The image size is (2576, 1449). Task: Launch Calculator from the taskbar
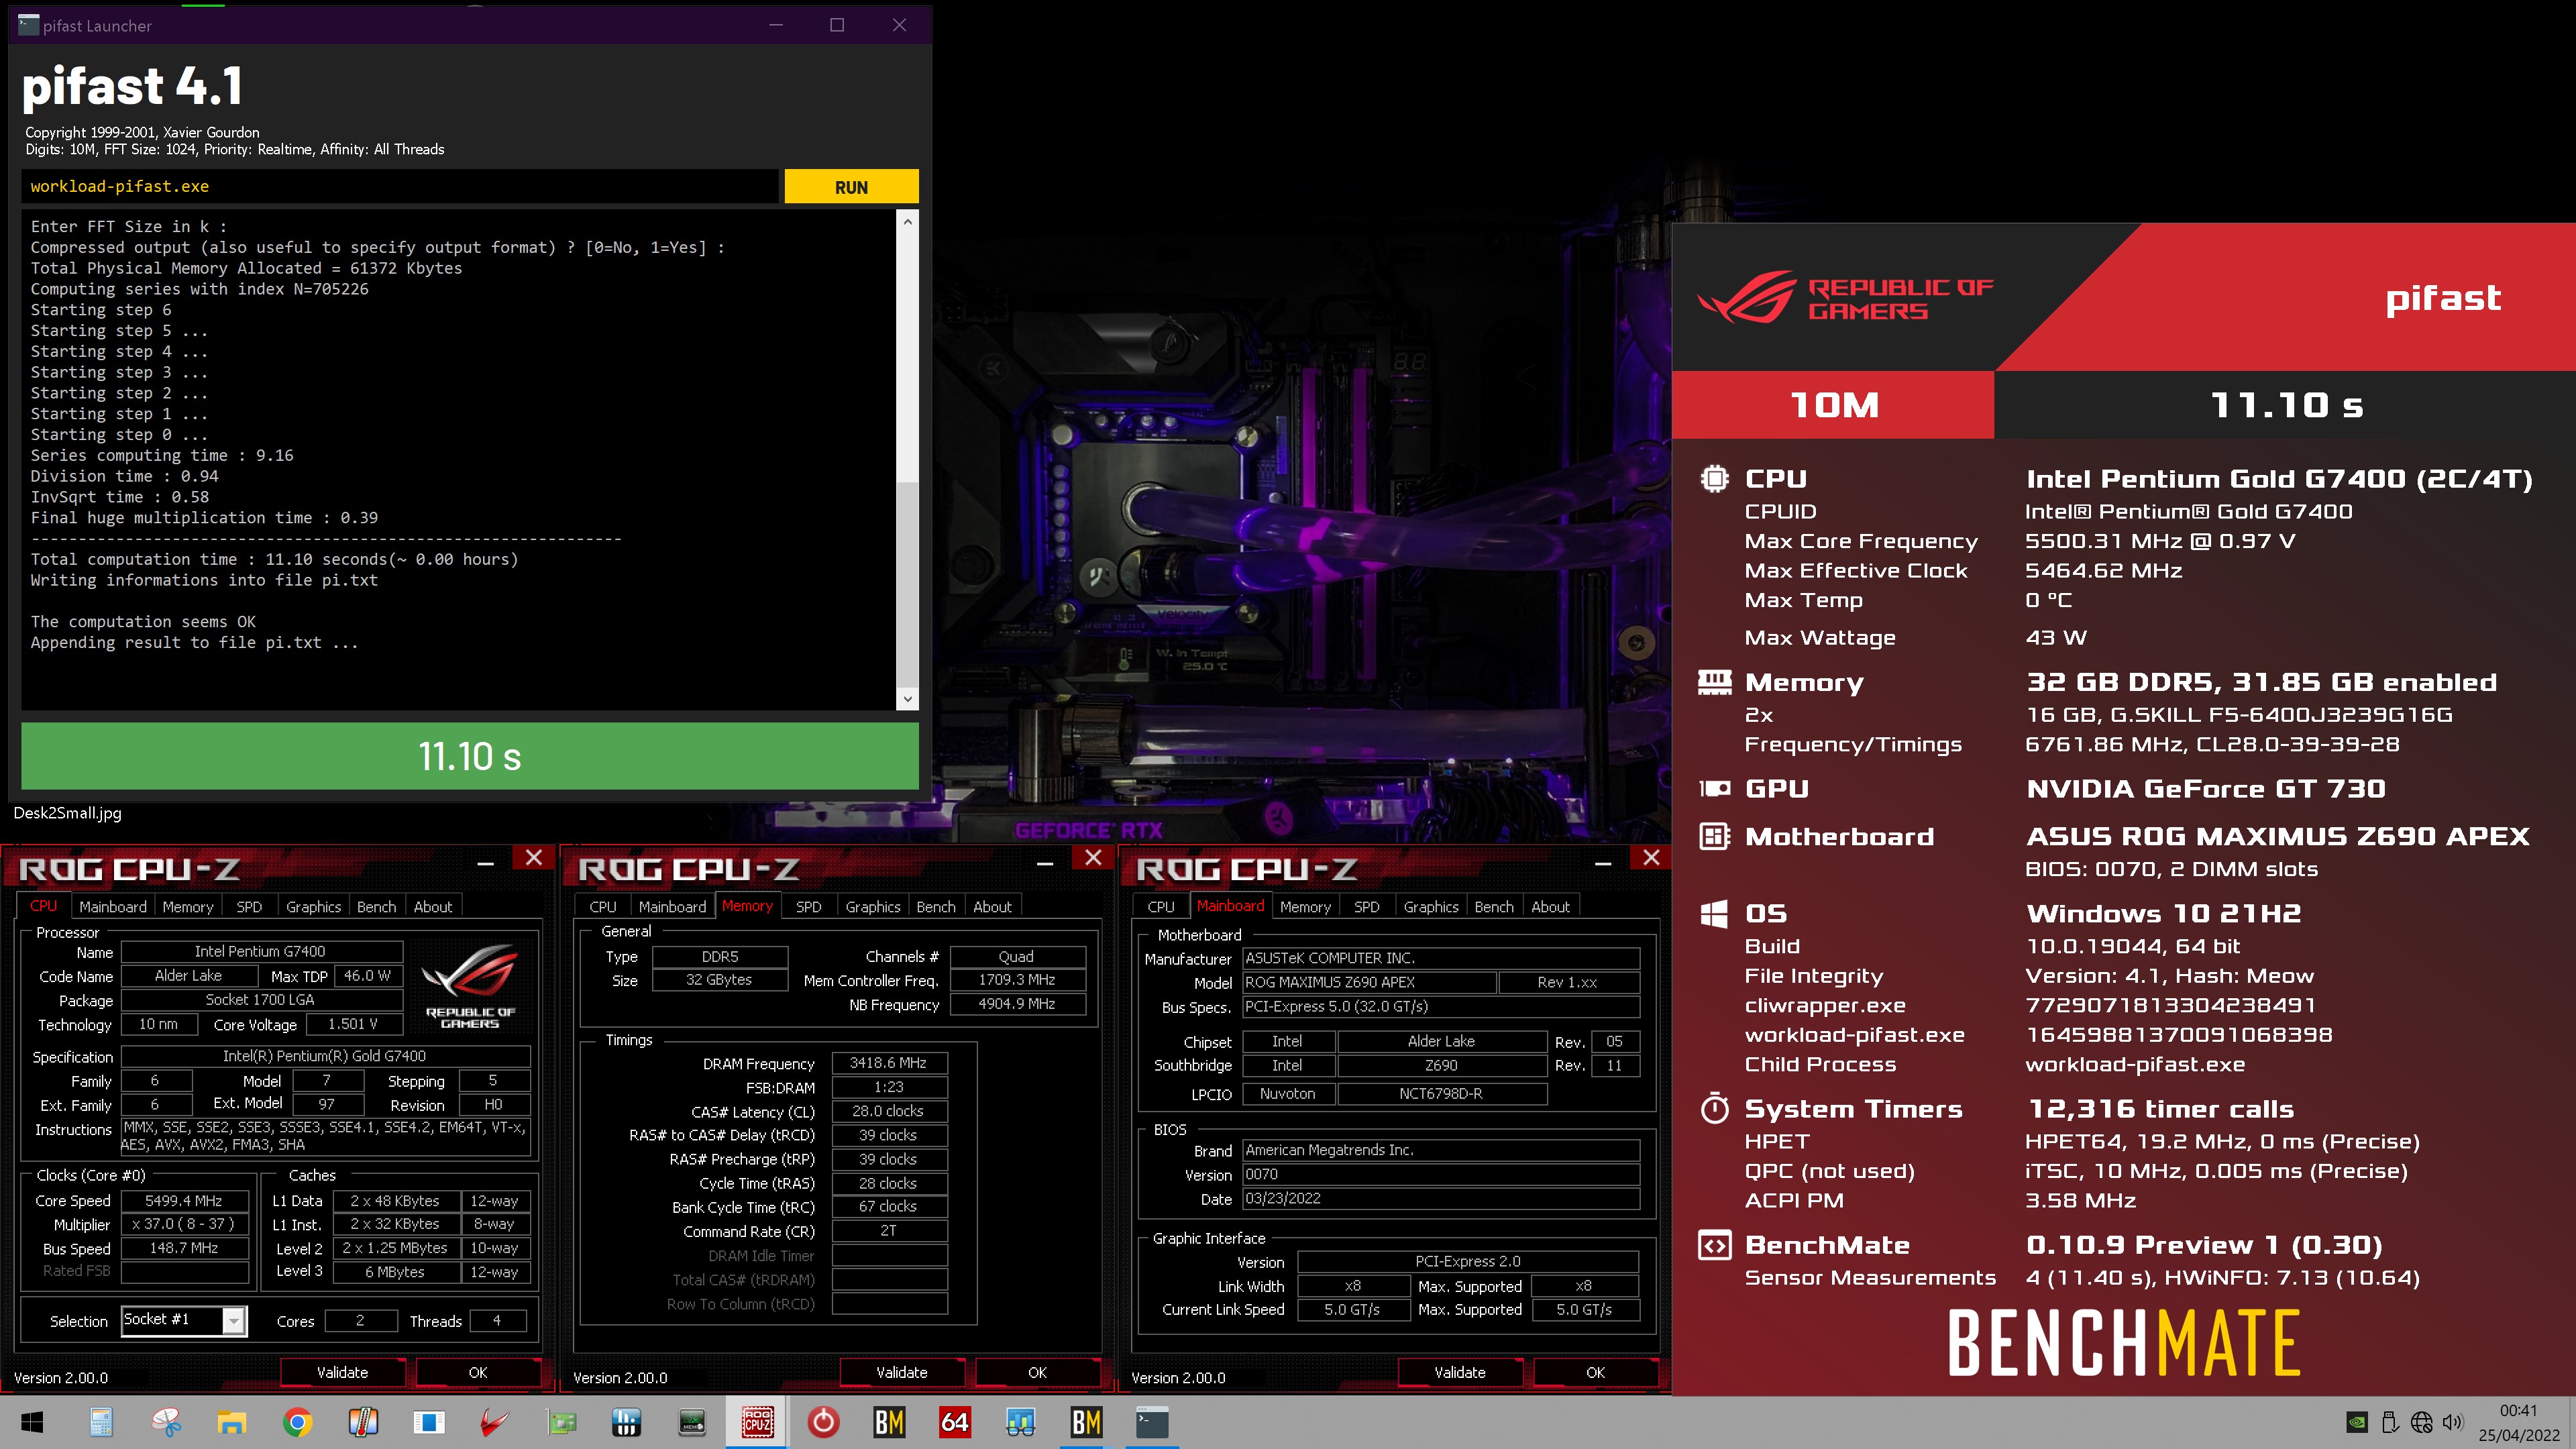pos(100,1422)
